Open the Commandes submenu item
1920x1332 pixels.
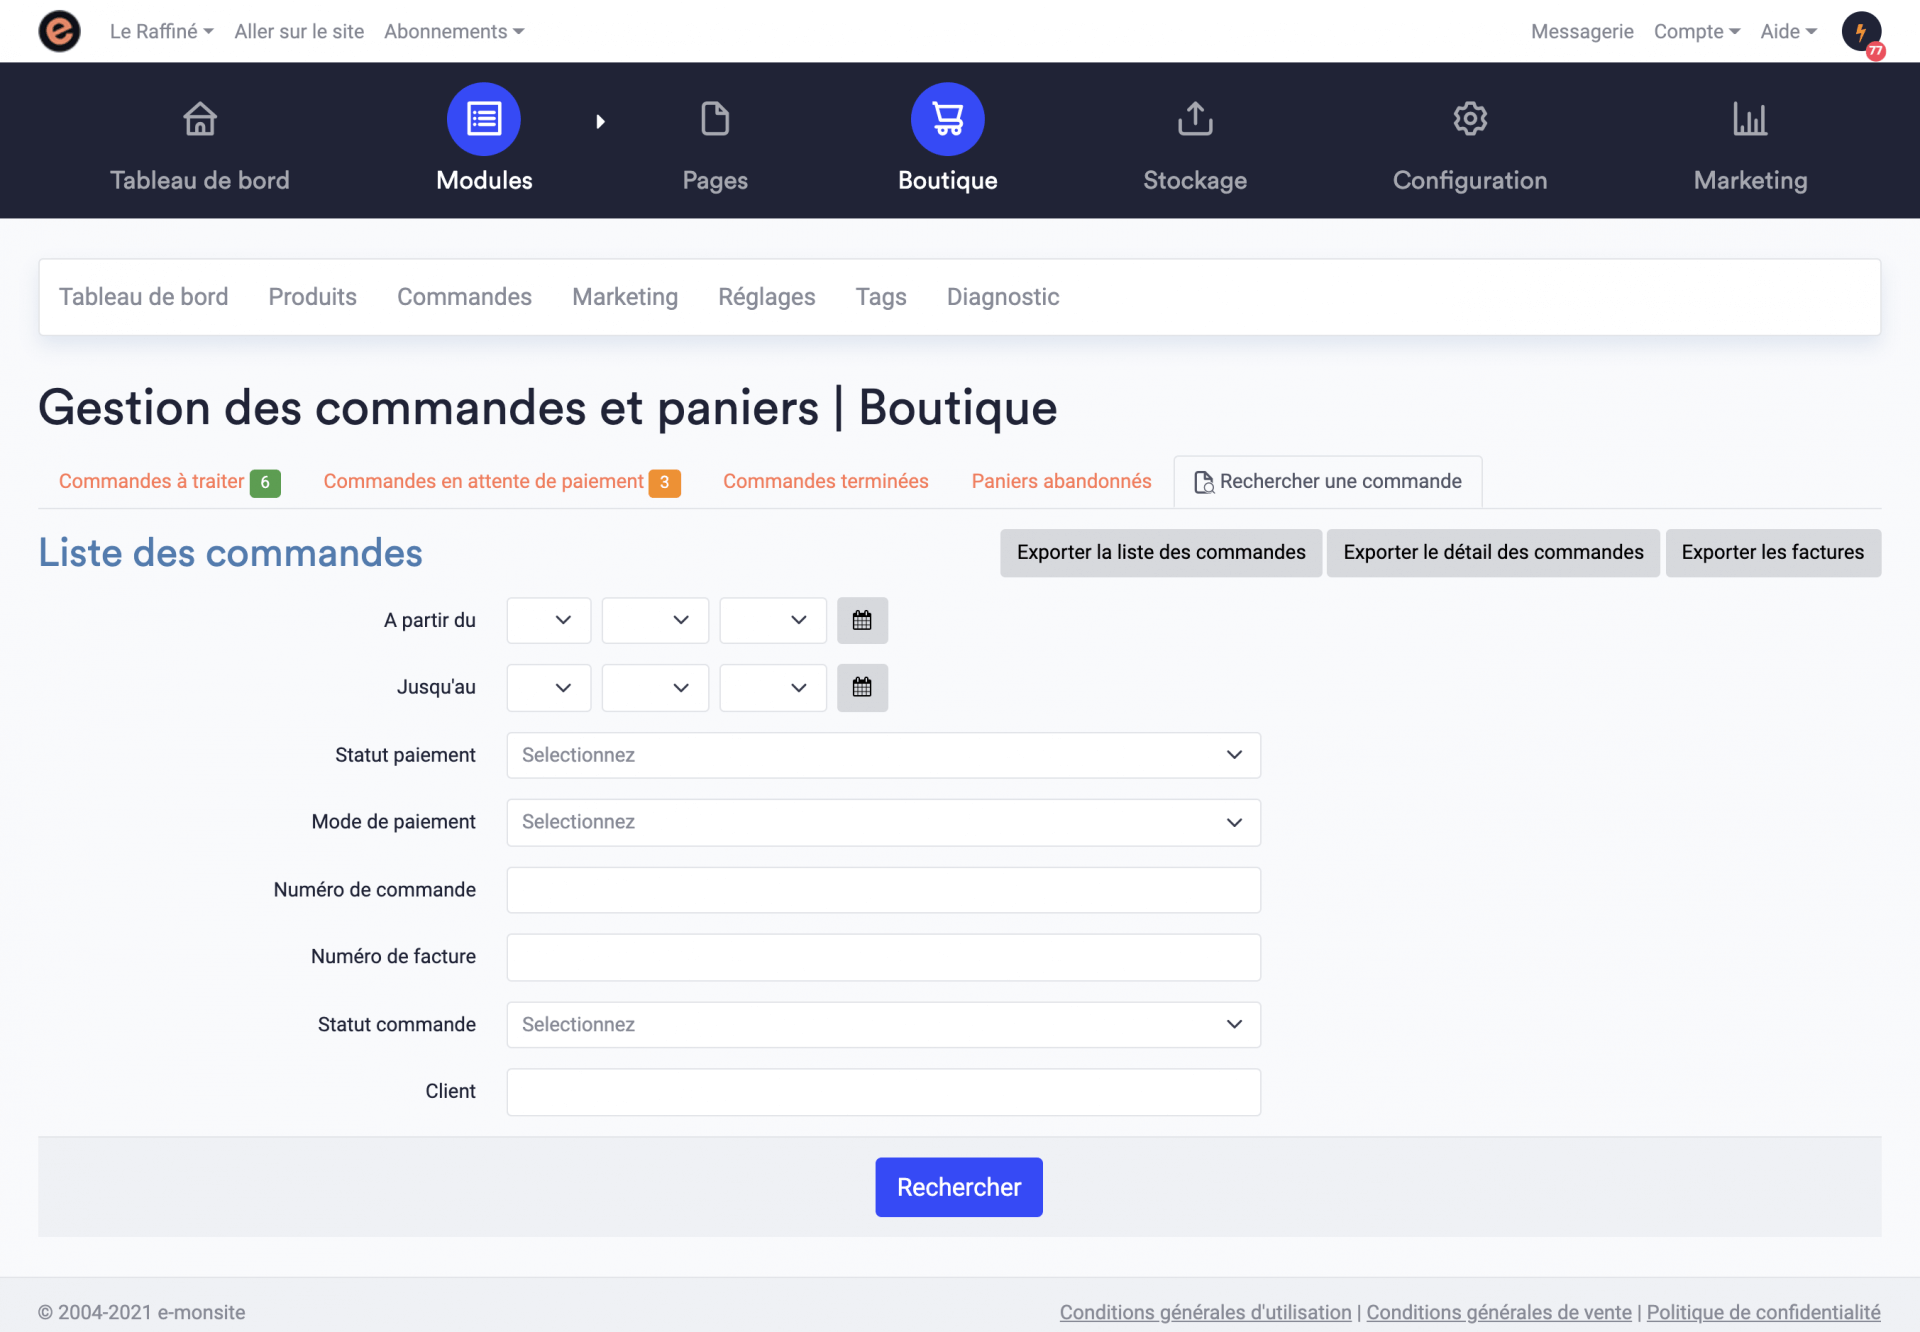click(464, 297)
